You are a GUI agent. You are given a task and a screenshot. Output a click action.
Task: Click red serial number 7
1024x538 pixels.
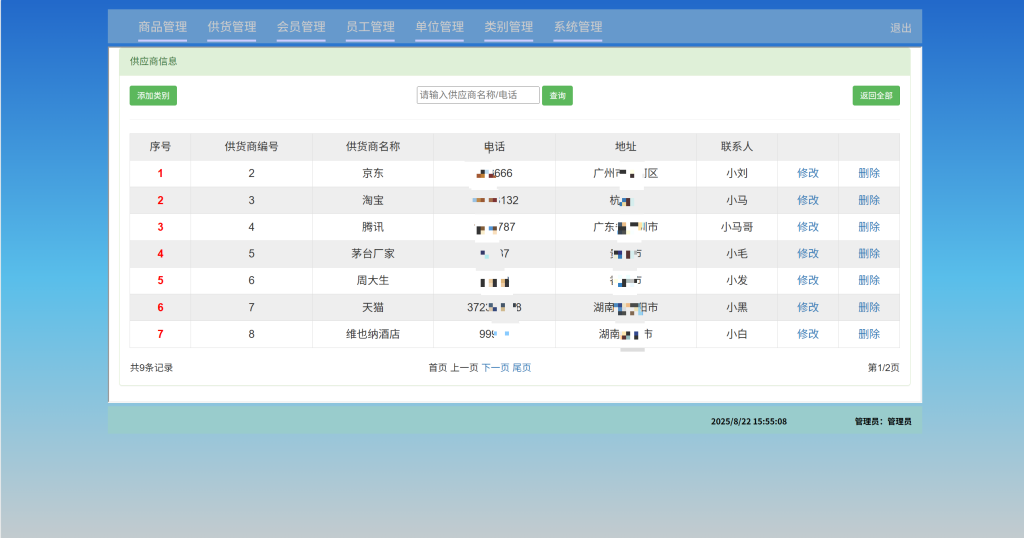pos(160,334)
